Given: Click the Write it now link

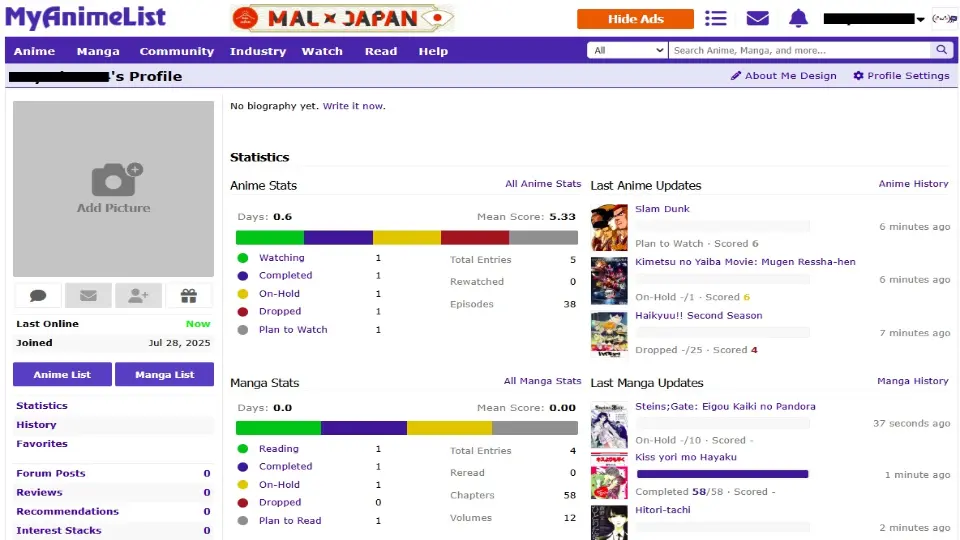Looking at the screenshot, I should (x=353, y=106).
